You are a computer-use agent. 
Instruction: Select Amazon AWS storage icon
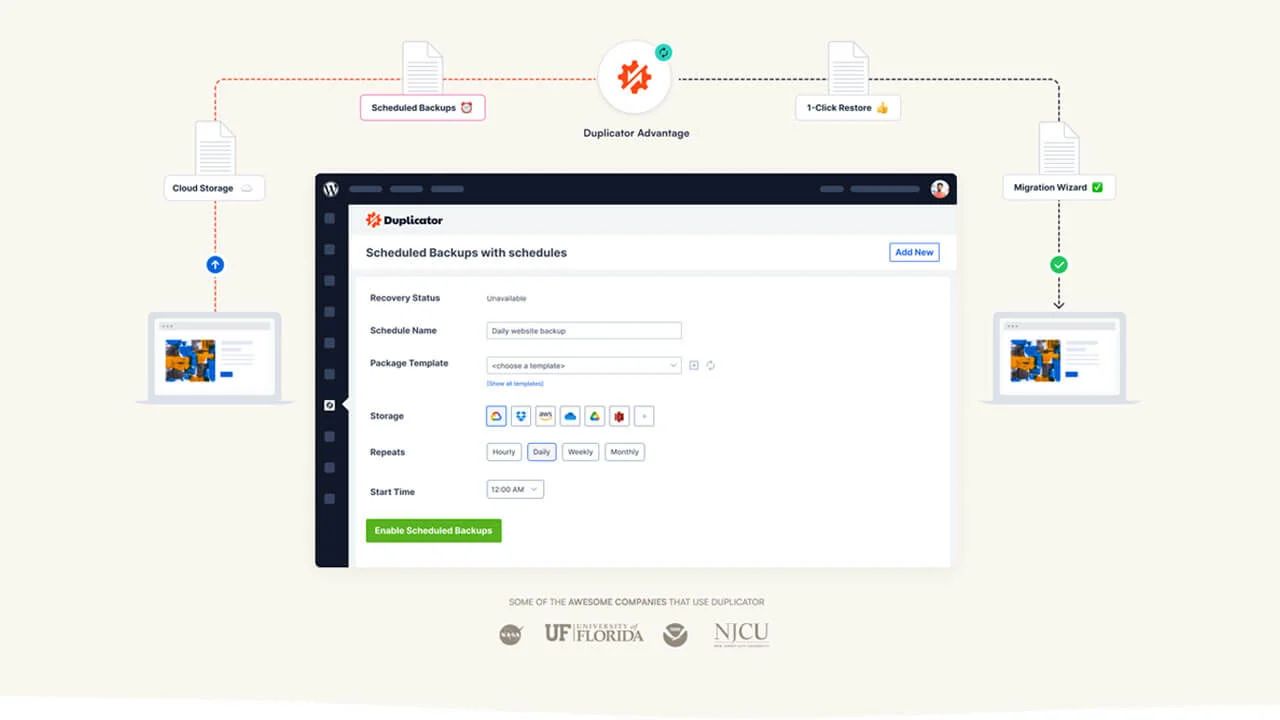click(545, 416)
